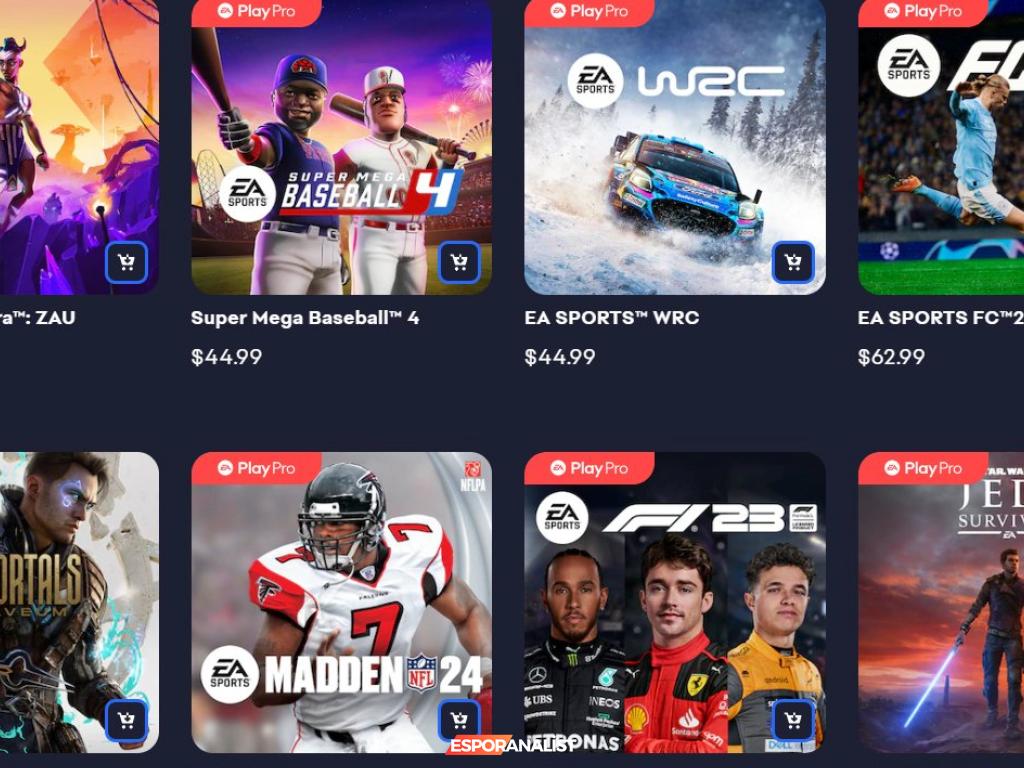Open the EA SPORTS WRC title link
Viewport: 1024px width, 768px height.
(611, 318)
